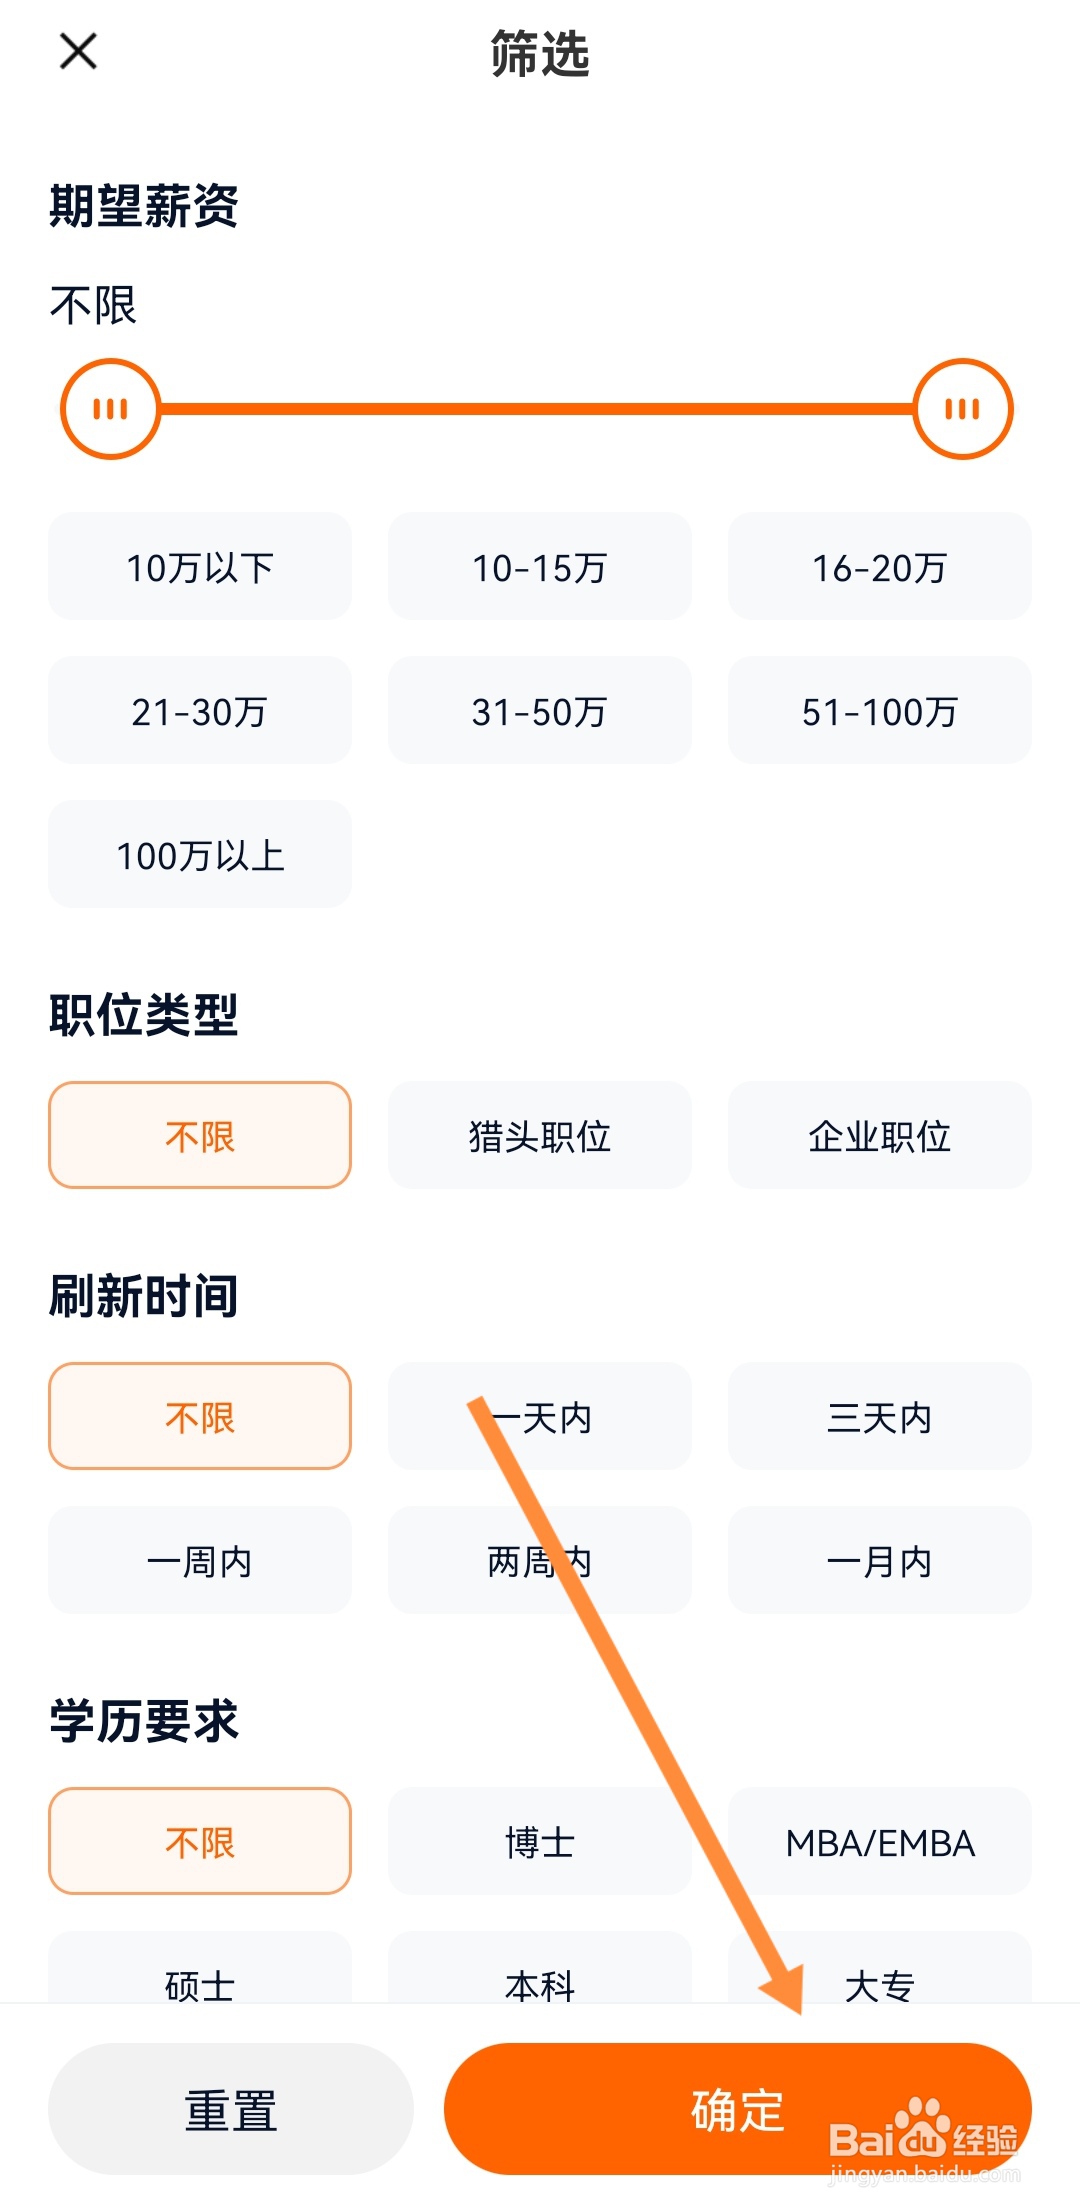1080x2211 pixels.
Task: Pick the 100万以上 salary option
Action: [200, 855]
